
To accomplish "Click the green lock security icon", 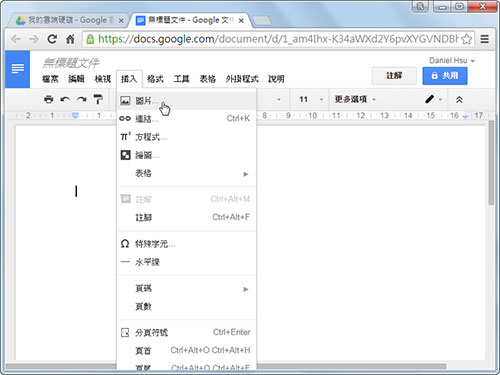I will point(90,39).
